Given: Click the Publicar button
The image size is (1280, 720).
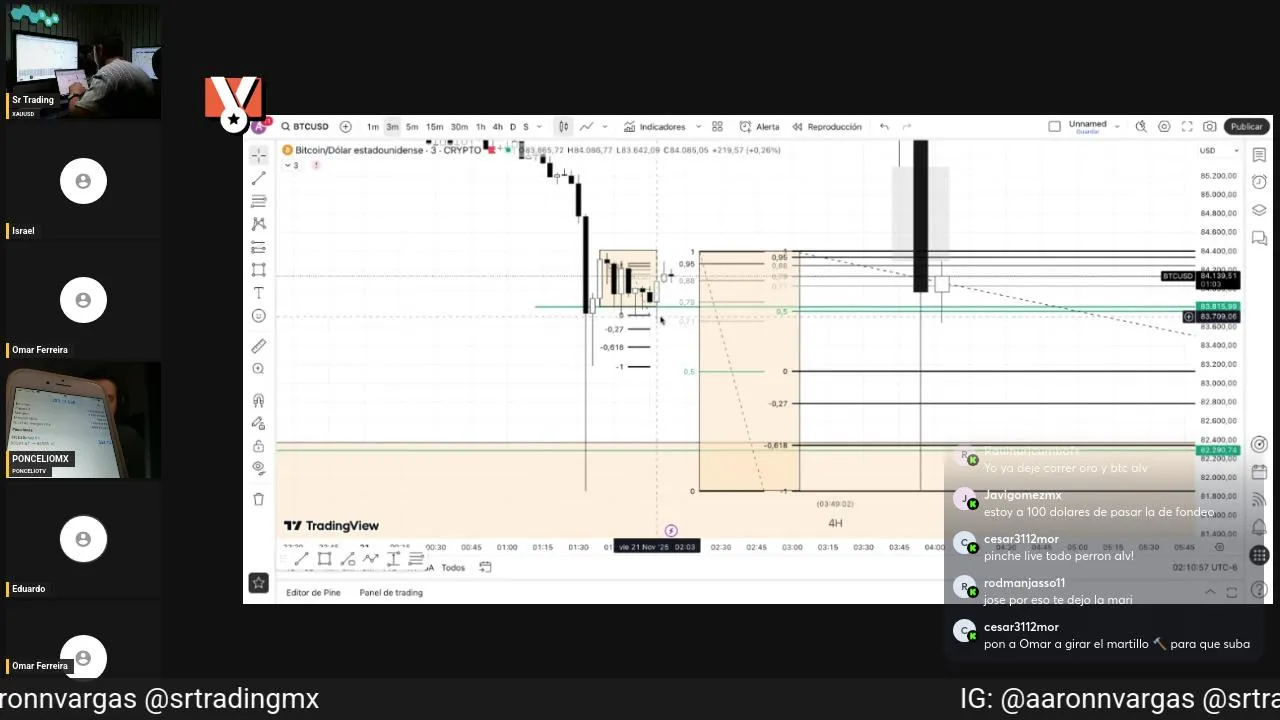Looking at the screenshot, I should pyautogui.click(x=1246, y=127).
